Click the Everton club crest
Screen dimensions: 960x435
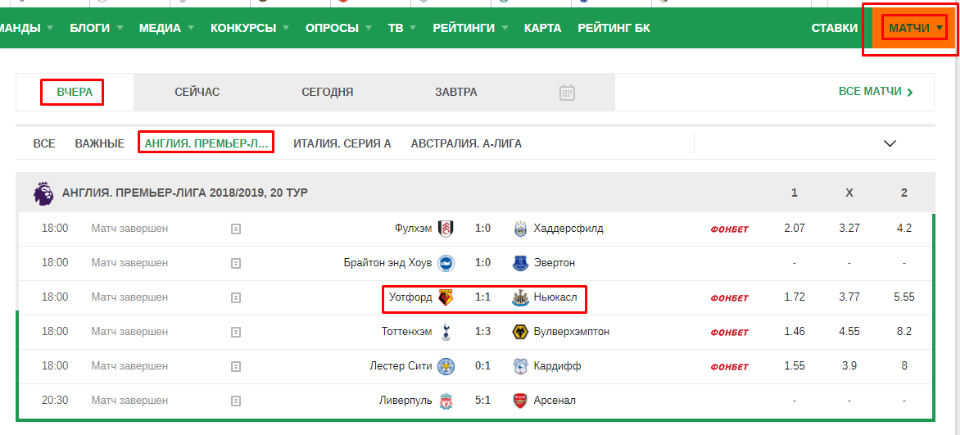point(520,263)
